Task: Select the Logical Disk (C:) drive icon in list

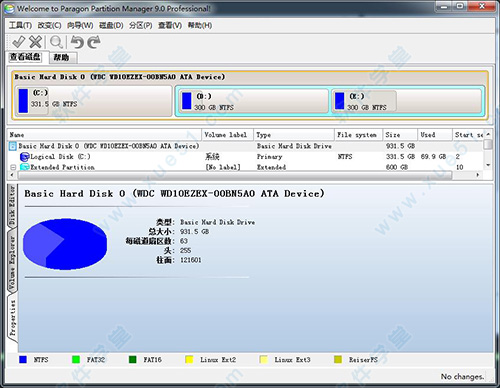Action: pos(24,157)
